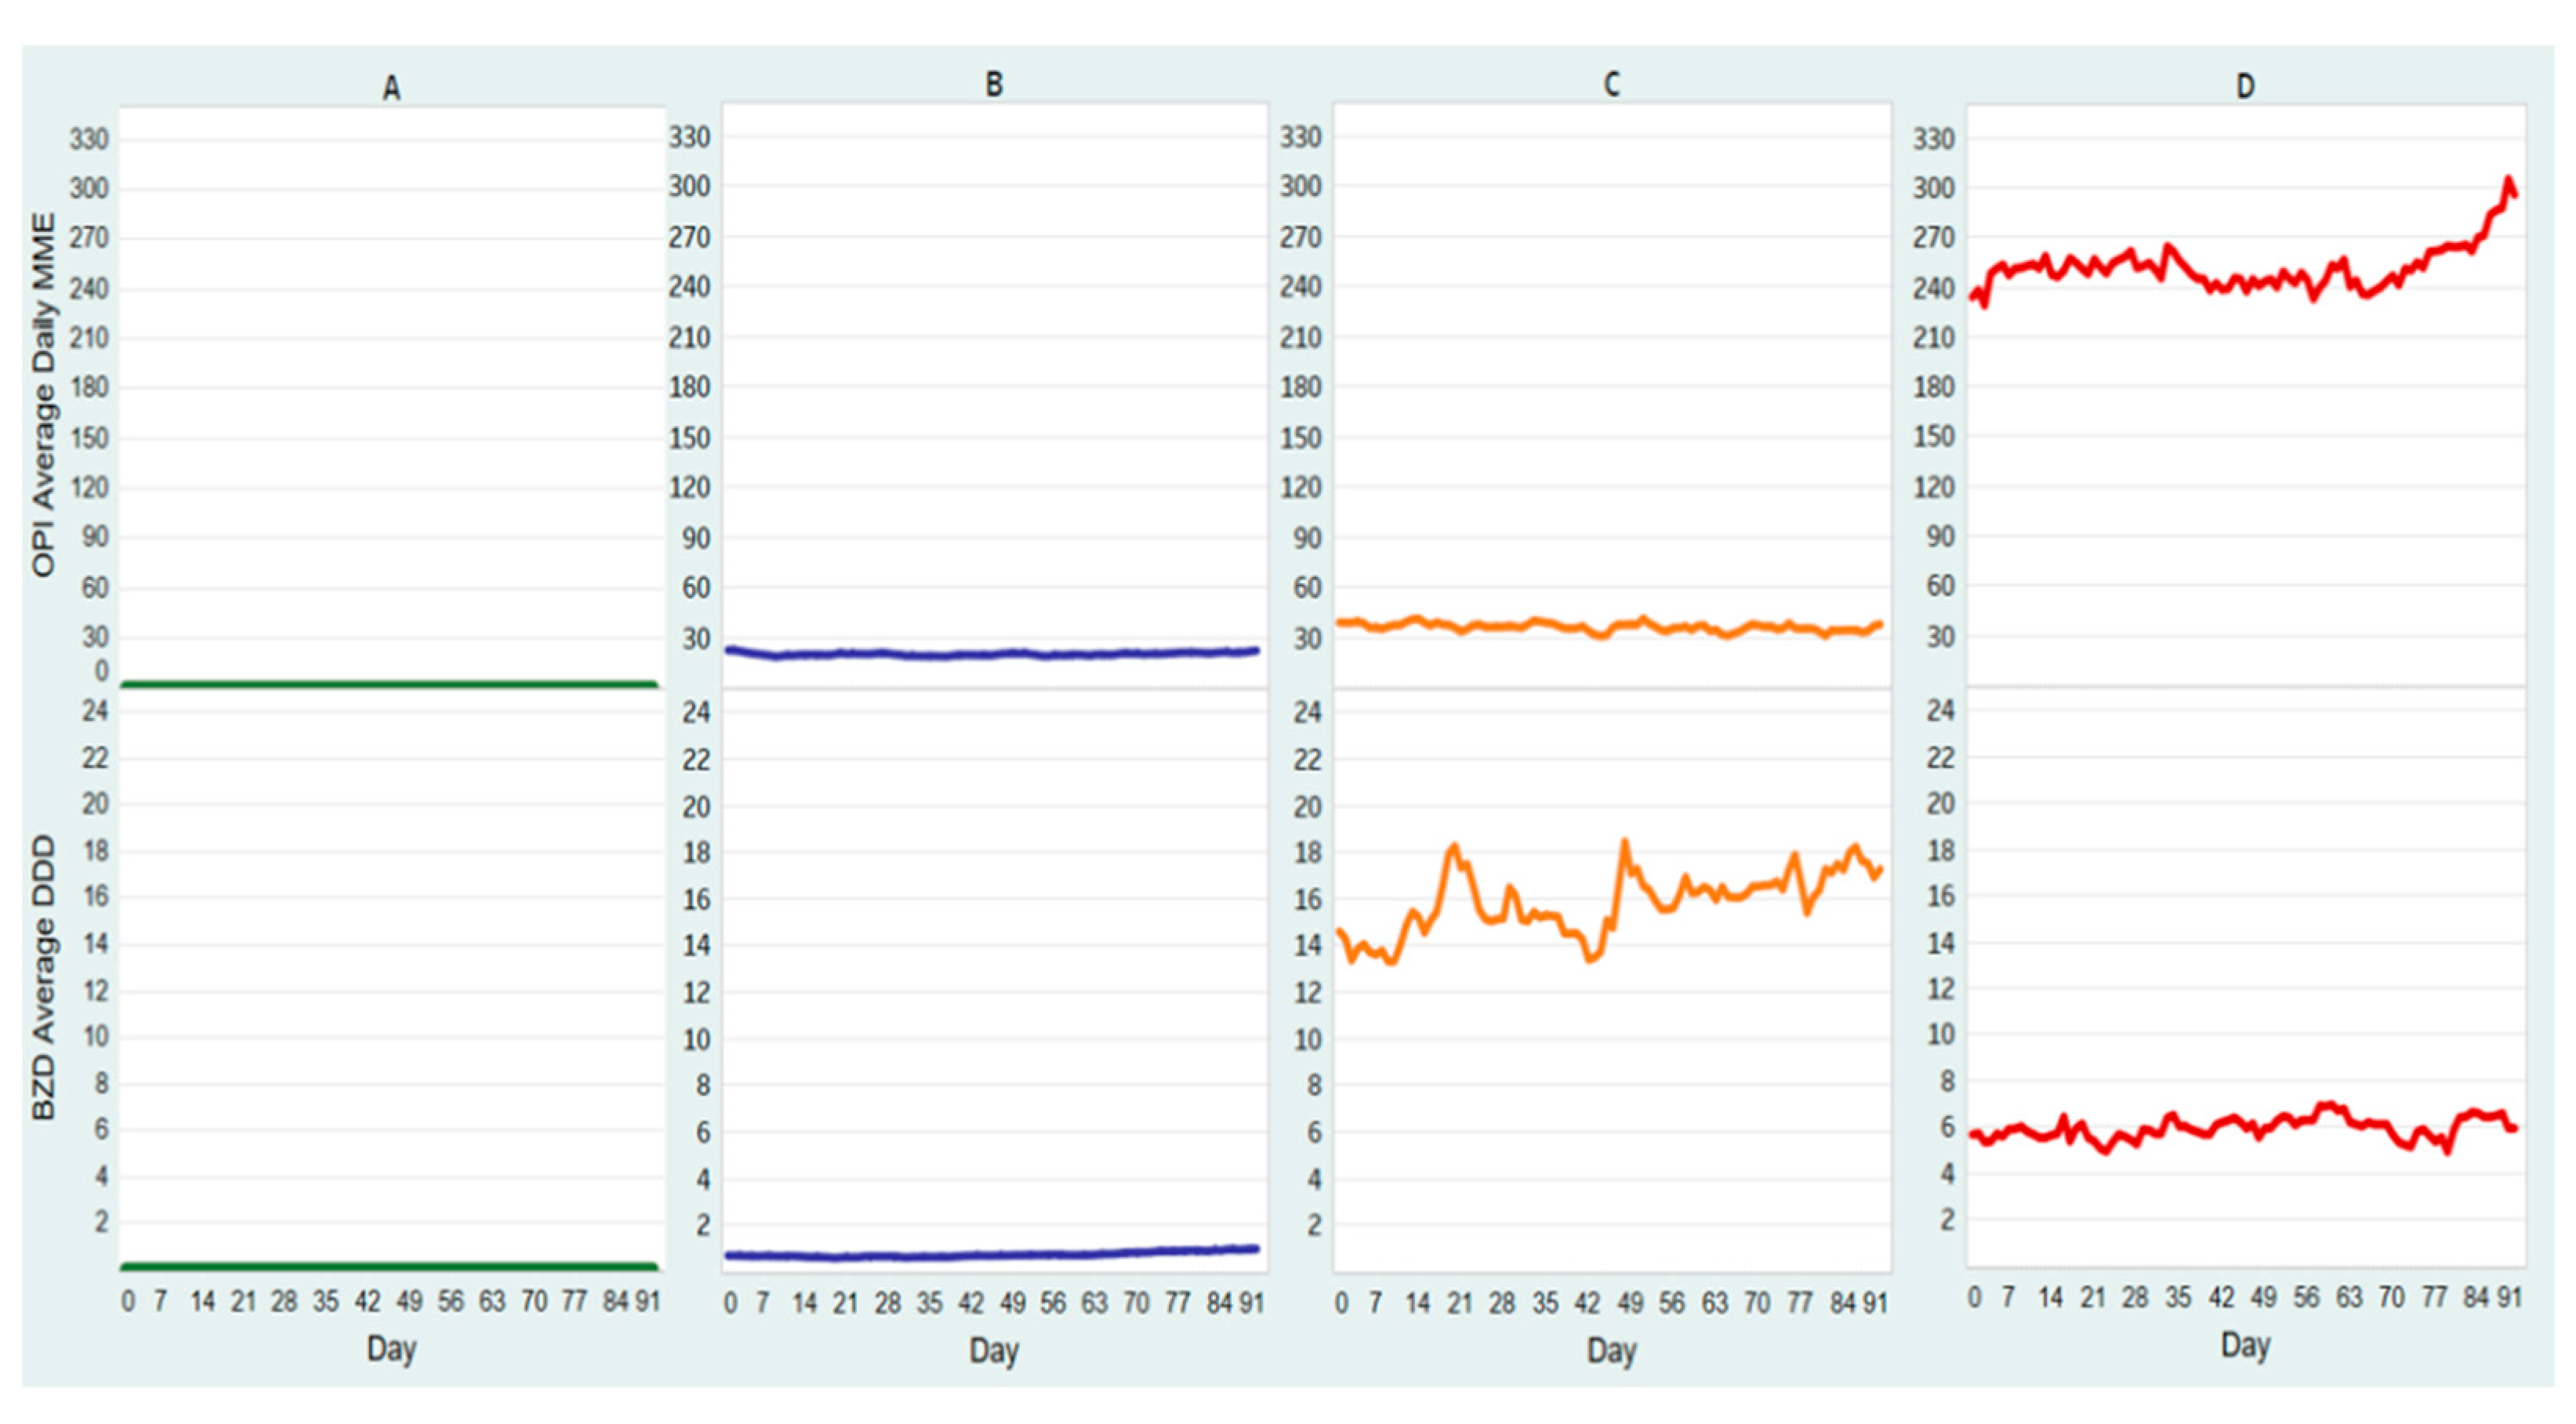Click the green BZD line in panel A
This screenshot has height=1424, width=2576.
coord(390,1266)
